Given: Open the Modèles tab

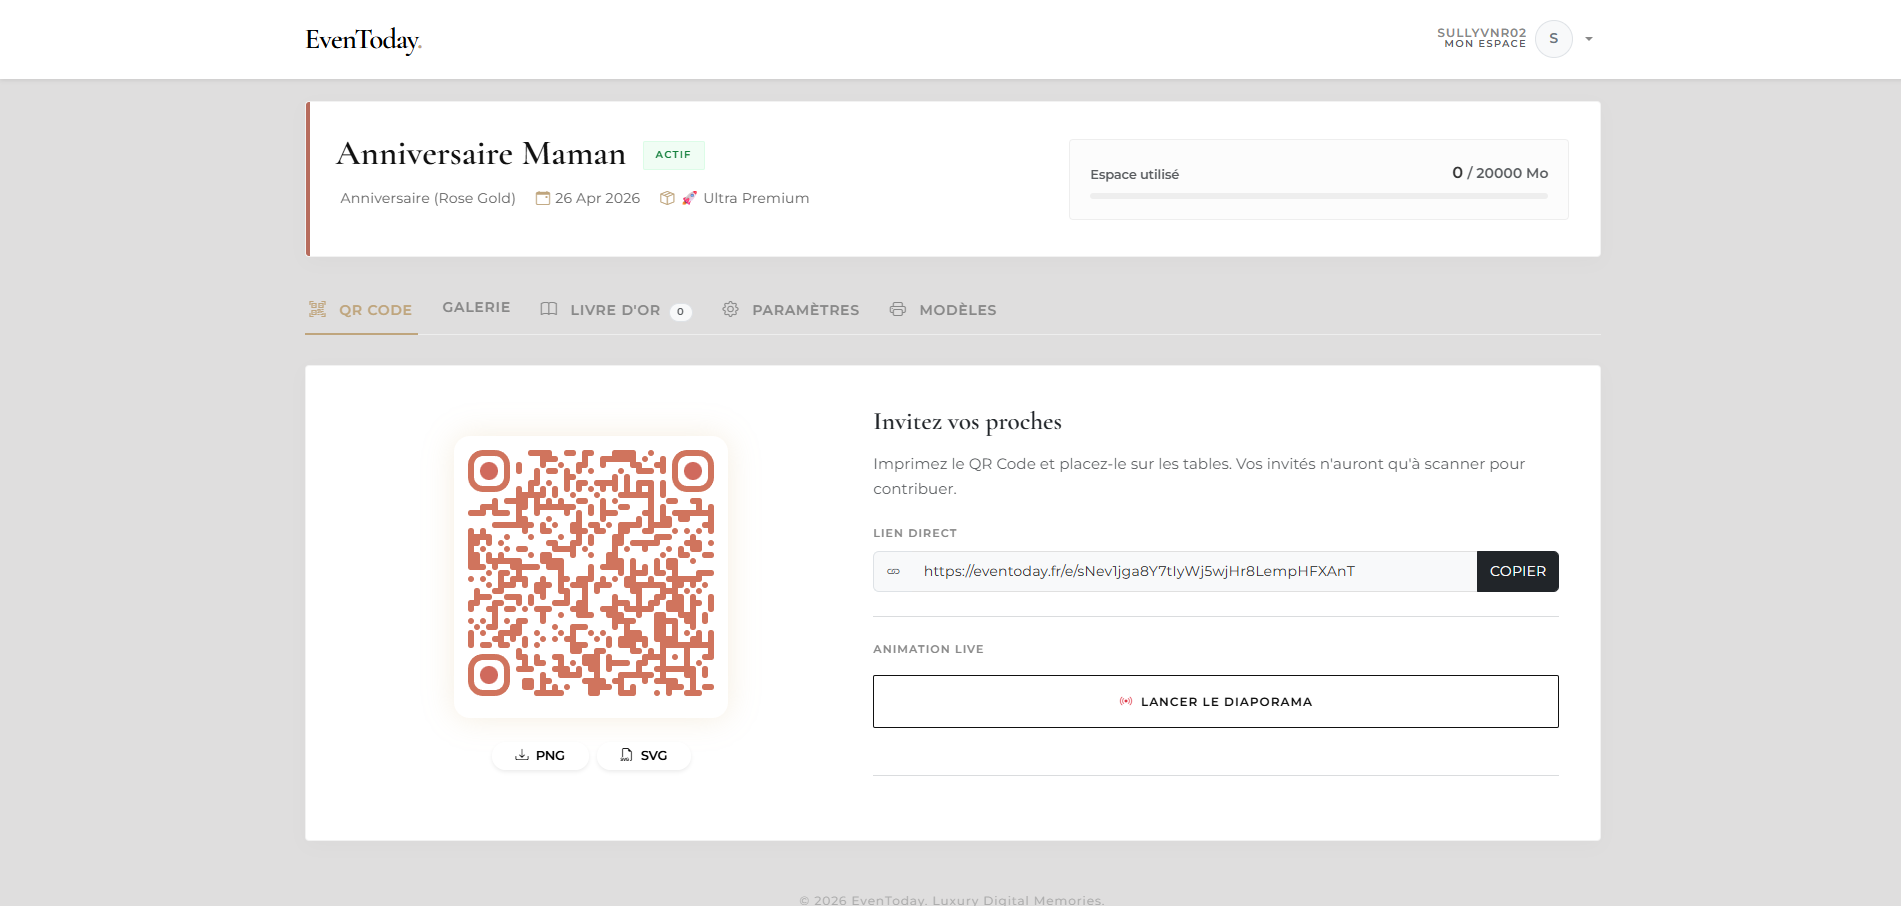Looking at the screenshot, I should (942, 310).
